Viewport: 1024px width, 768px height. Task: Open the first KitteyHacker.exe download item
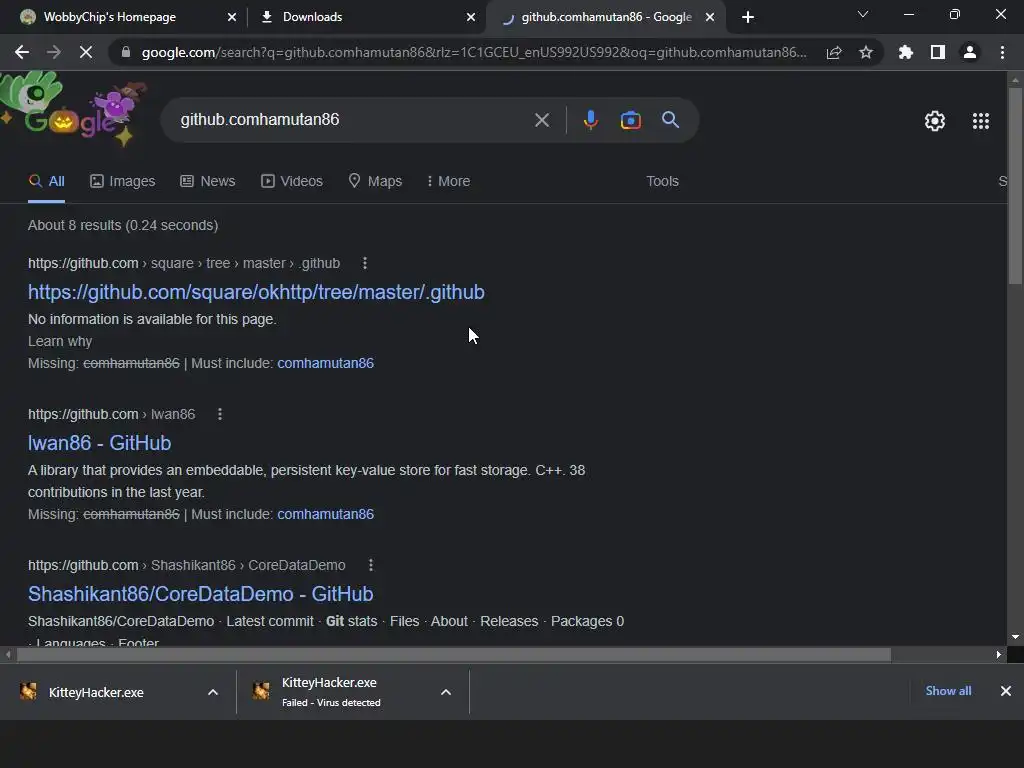coord(97,692)
